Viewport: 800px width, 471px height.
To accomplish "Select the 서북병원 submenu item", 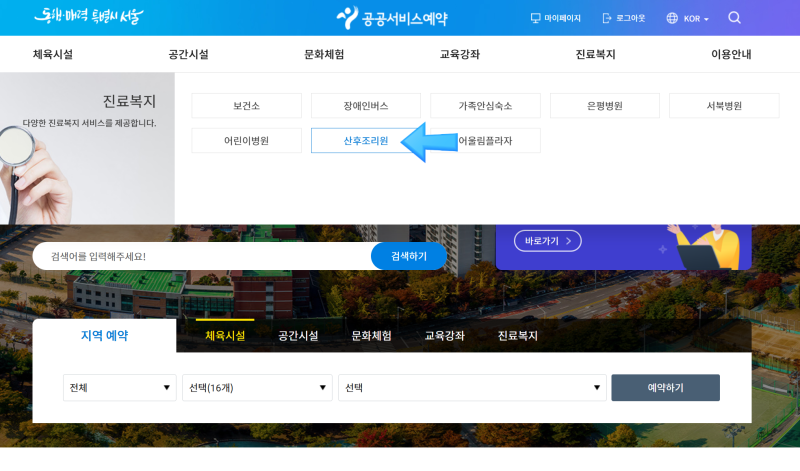I will coord(724,106).
